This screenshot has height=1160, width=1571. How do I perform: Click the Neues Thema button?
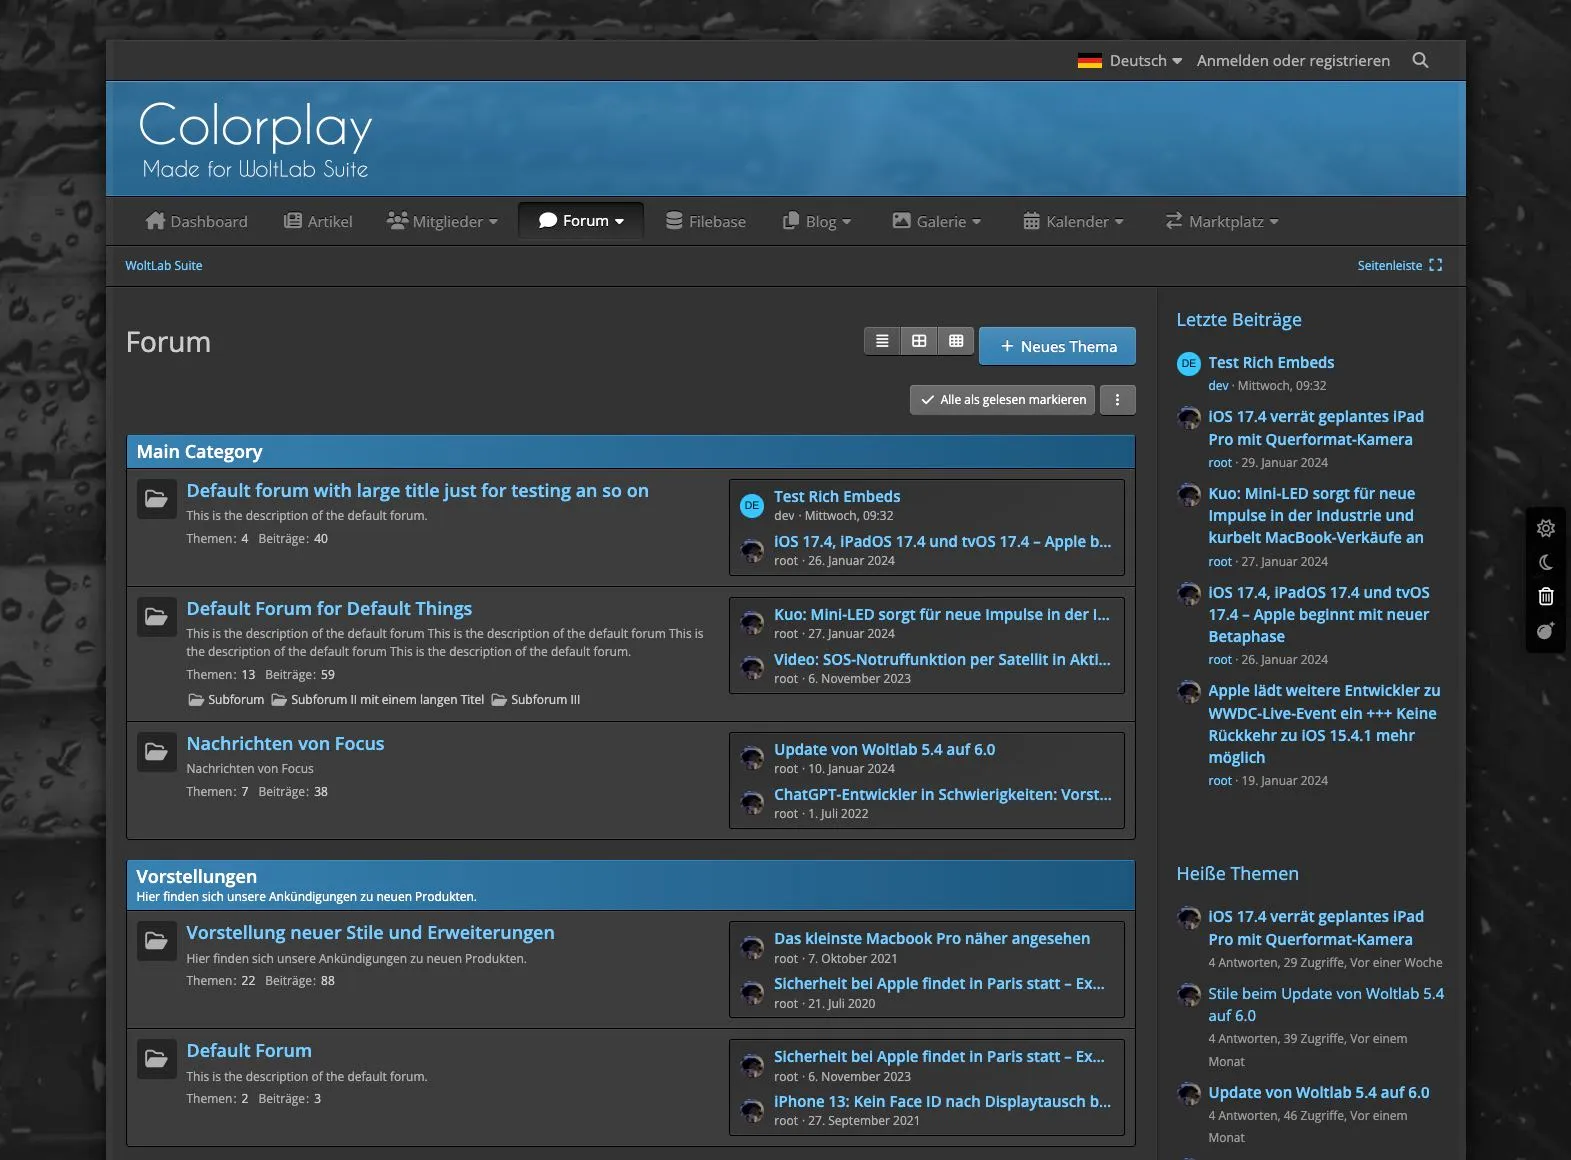click(1057, 347)
